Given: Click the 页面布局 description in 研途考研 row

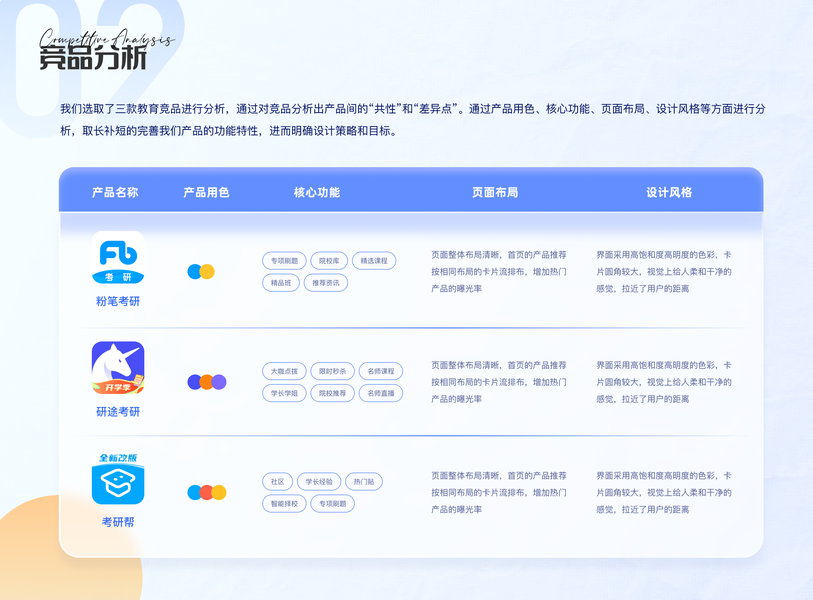Looking at the screenshot, I should pos(499,382).
